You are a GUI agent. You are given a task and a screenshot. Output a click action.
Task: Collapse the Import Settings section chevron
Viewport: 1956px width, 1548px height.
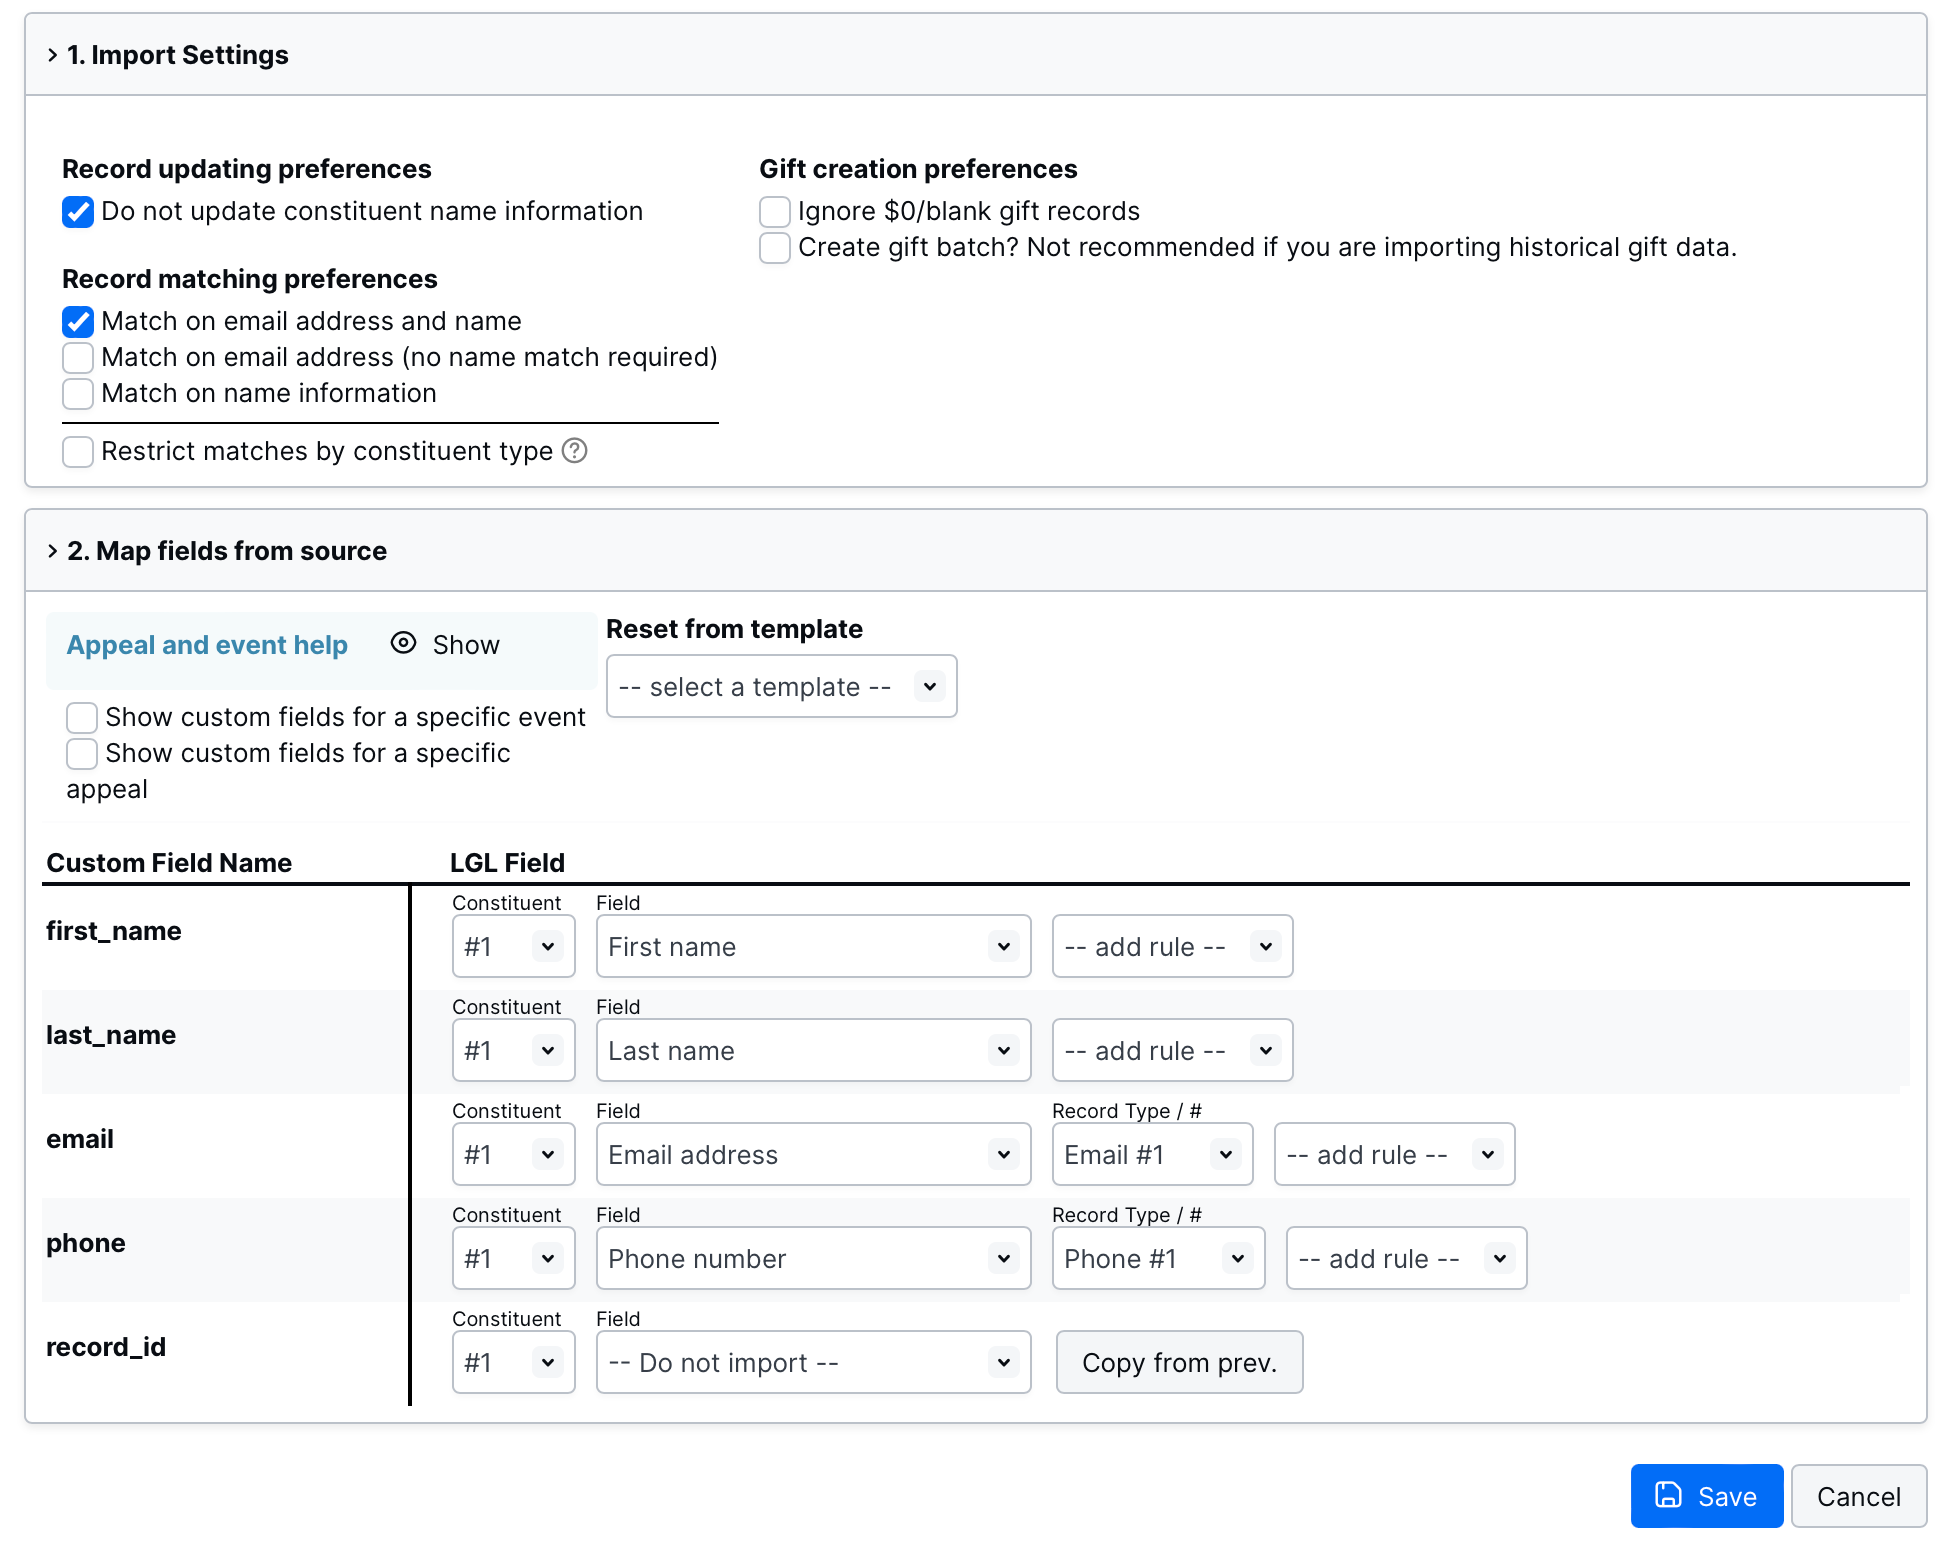[53, 55]
